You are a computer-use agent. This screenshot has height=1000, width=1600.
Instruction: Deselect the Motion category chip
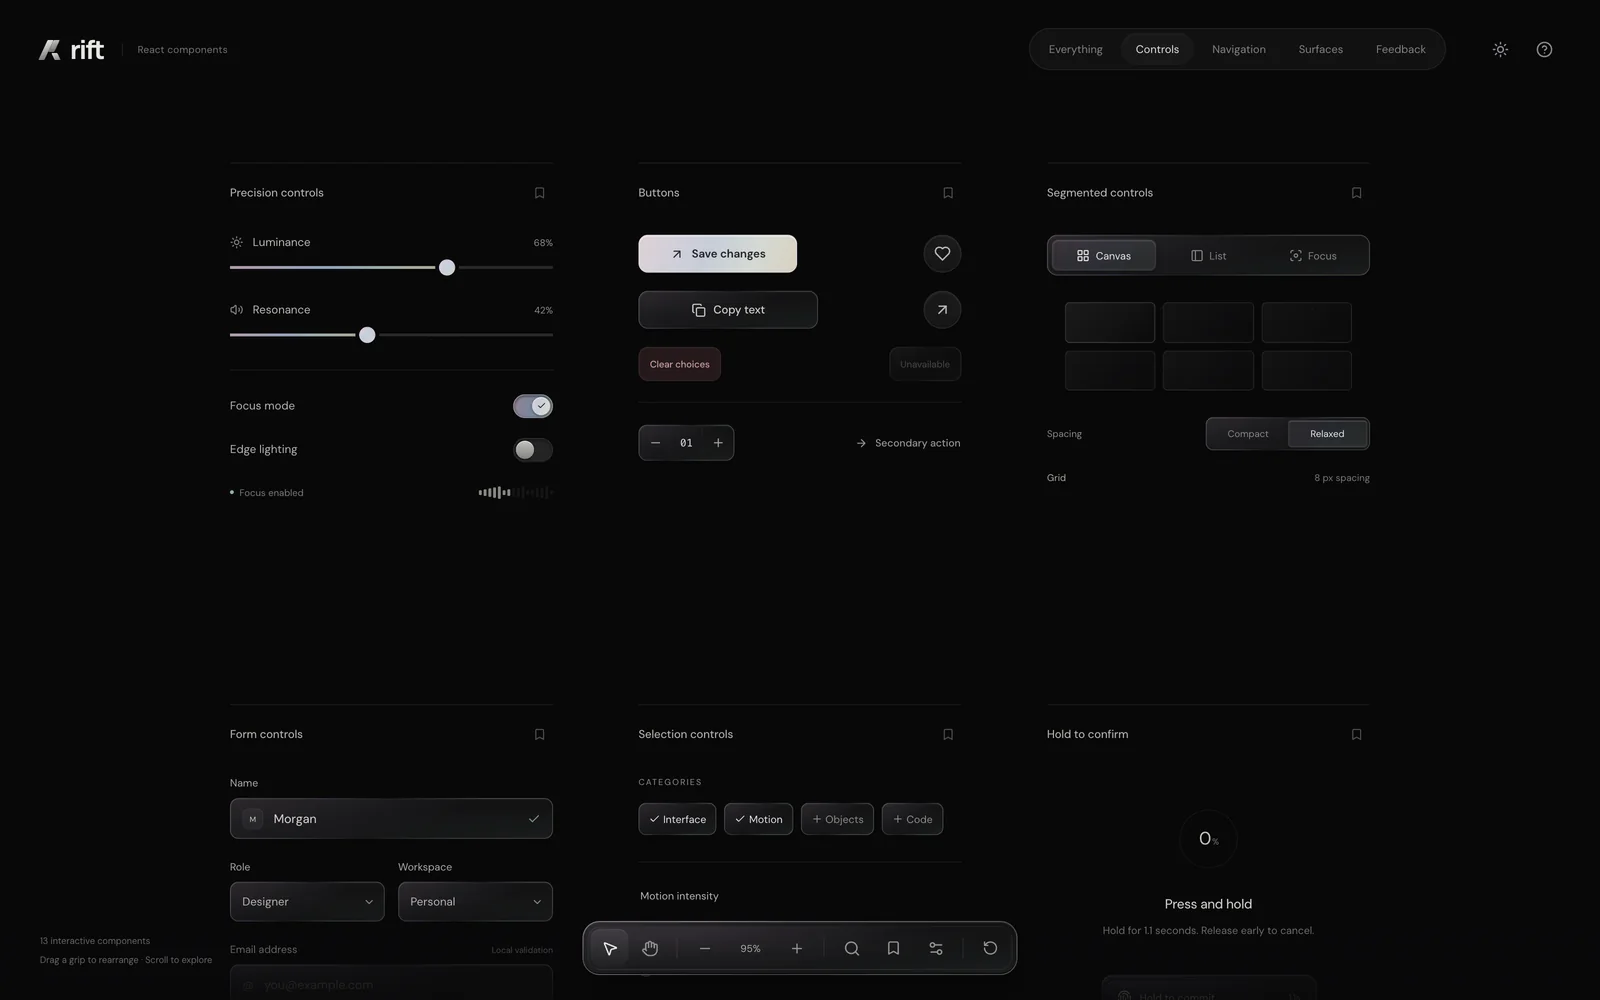[x=759, y=819]
